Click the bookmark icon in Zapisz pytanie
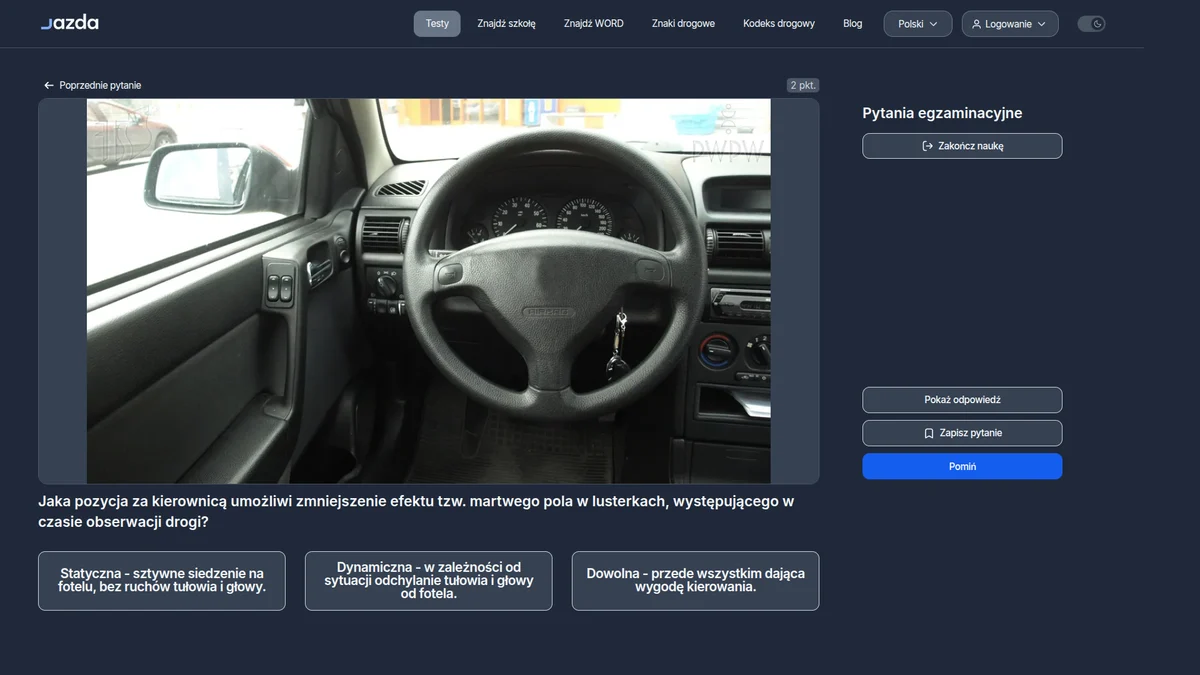Screen dimensions: 1200x675 (929, 434)
